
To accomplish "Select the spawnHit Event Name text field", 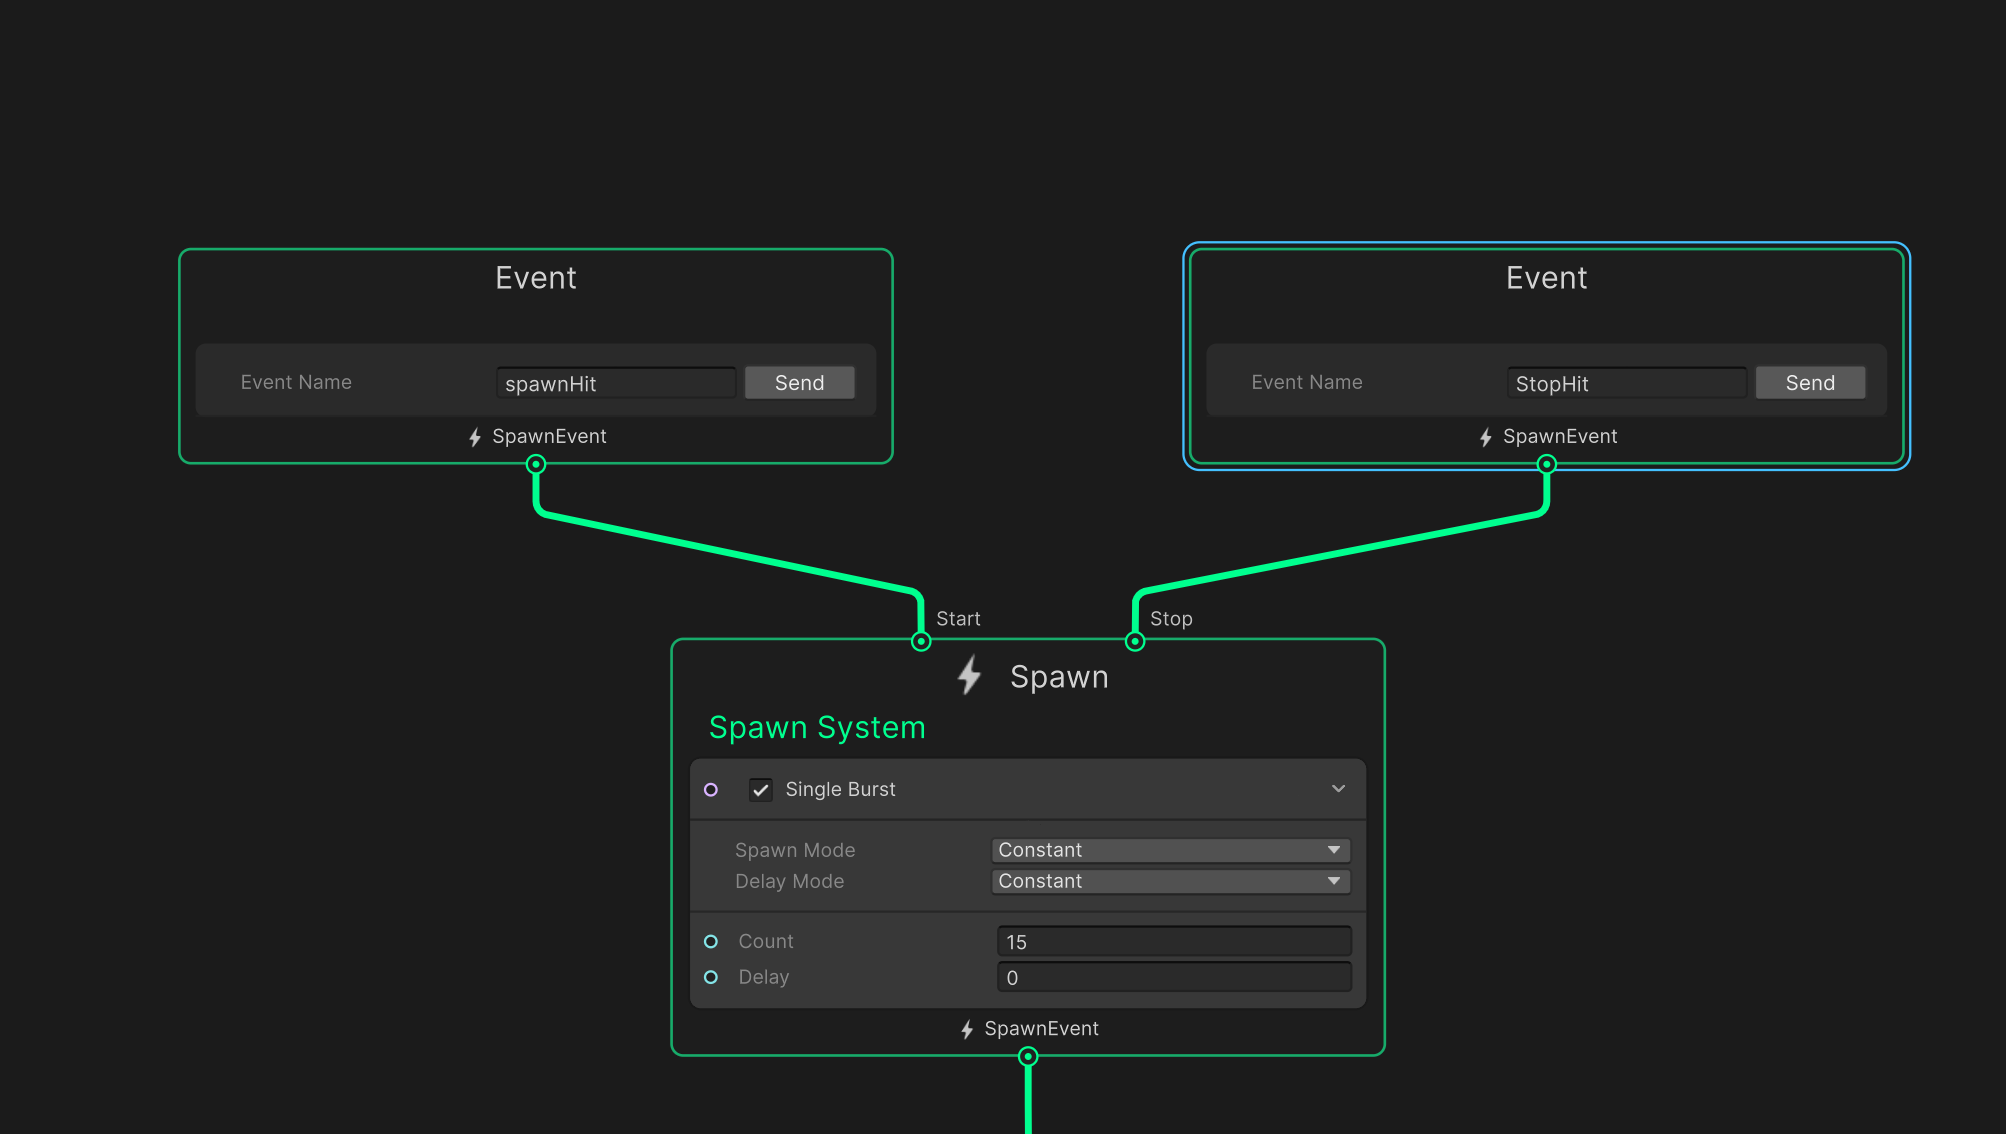I will [x=616, y=382].
